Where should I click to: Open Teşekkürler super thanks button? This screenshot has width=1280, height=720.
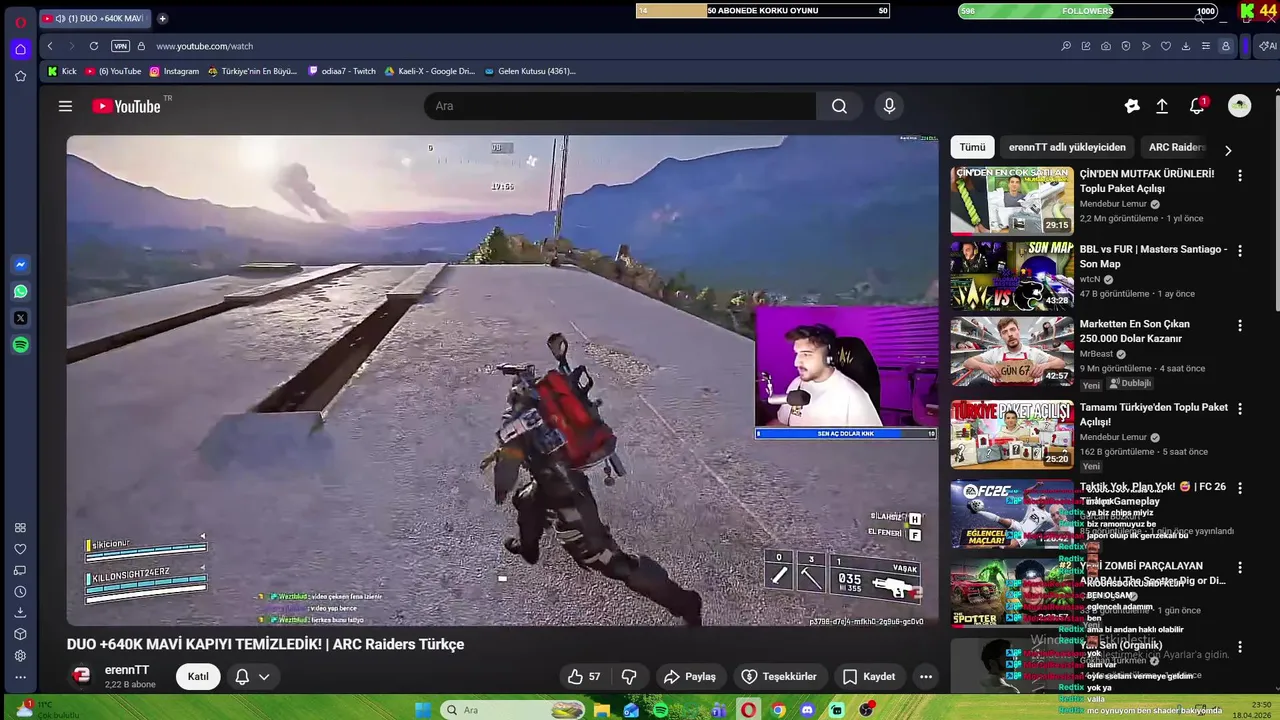tap(779, 677)
